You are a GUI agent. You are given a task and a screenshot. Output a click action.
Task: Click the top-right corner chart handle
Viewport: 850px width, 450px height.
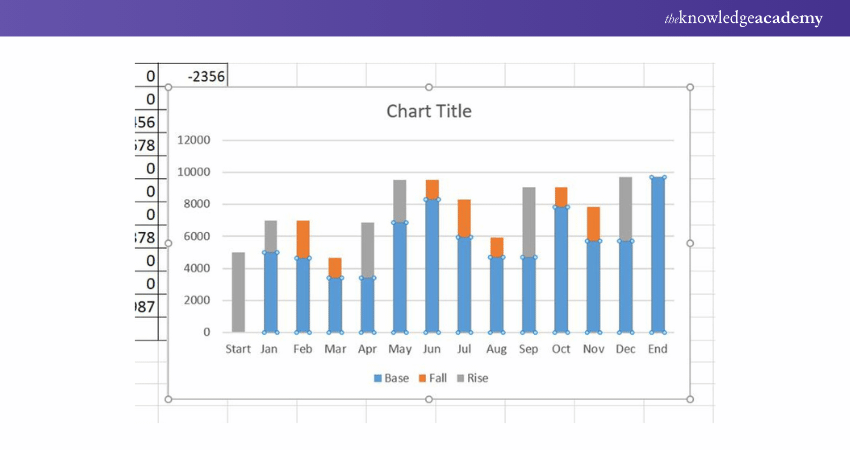(690, 88)
